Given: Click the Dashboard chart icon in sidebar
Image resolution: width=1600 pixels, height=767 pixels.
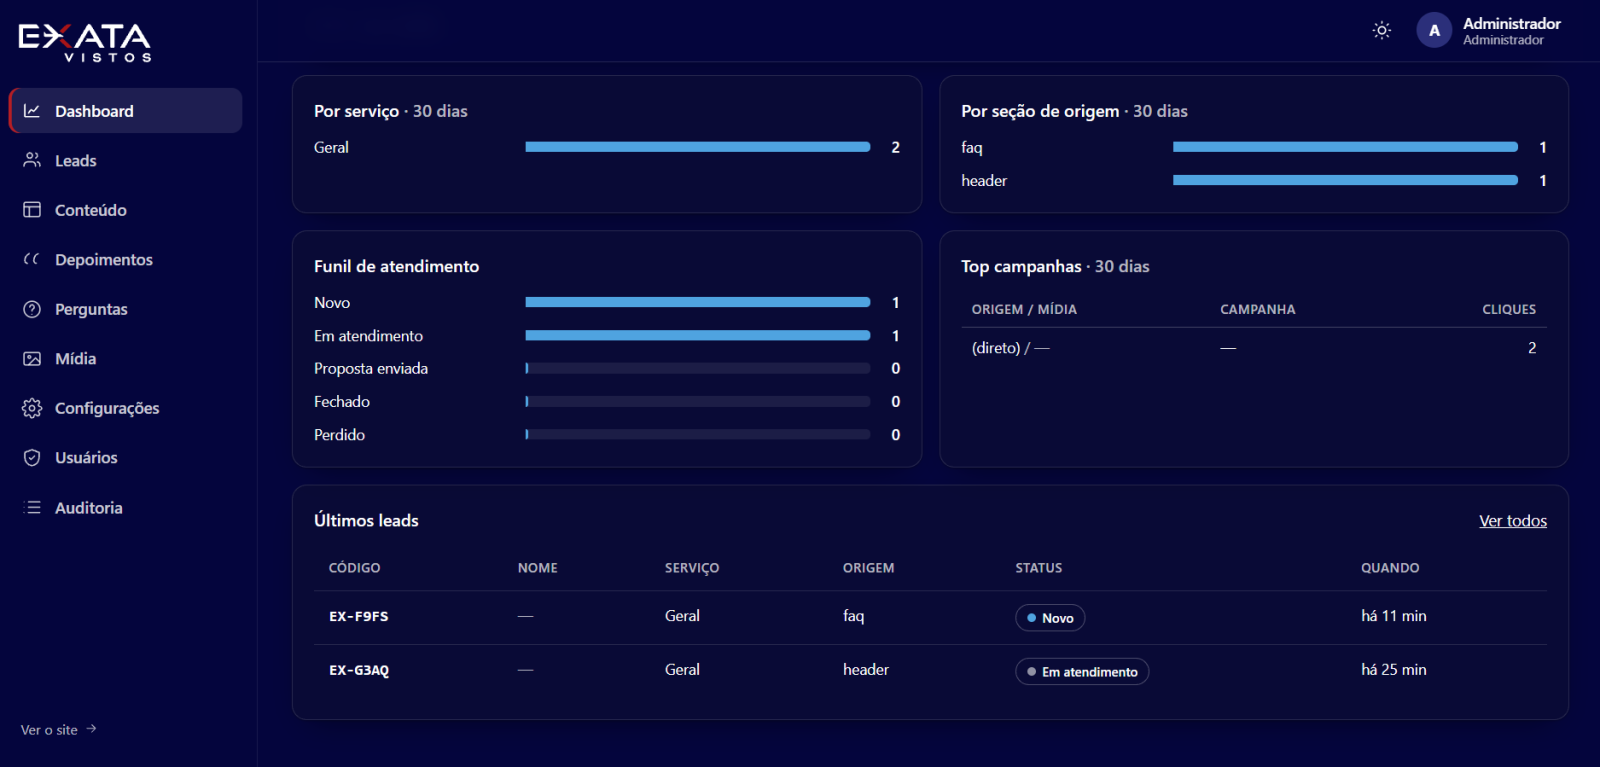Looking at the screenshot, I should click(x=32, y=111).
